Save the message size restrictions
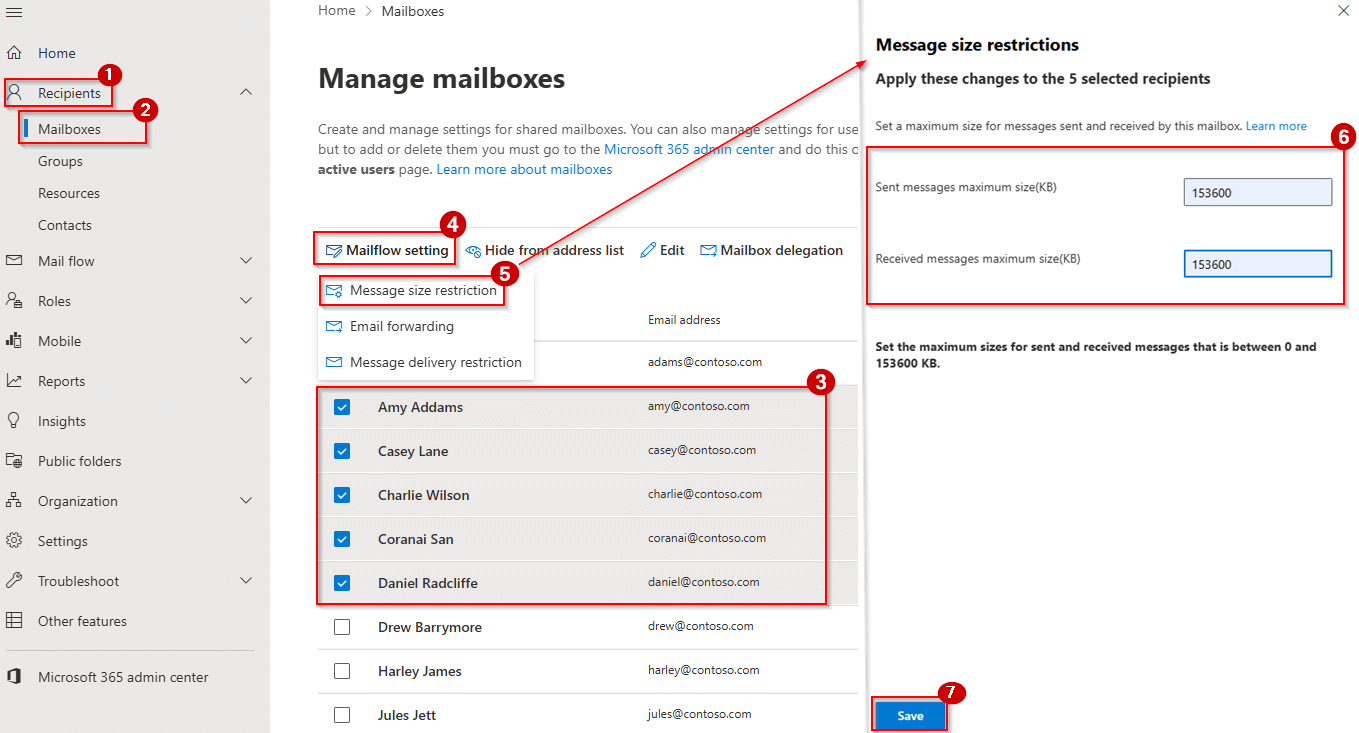The image size is (1359, 733). (x=908, y=715)
